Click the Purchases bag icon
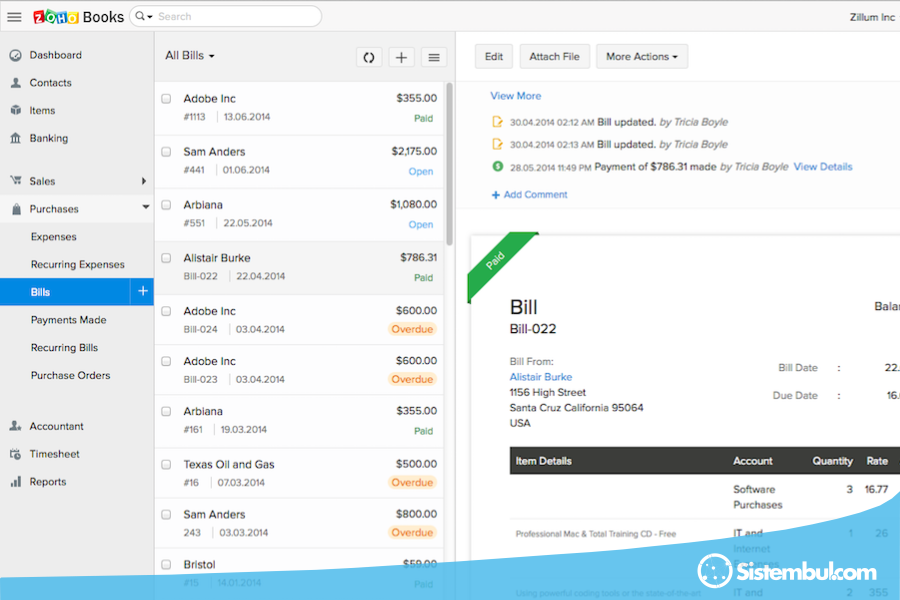Image resolution: width=900 pixels, height=600 pixels. tap(16, 209)
